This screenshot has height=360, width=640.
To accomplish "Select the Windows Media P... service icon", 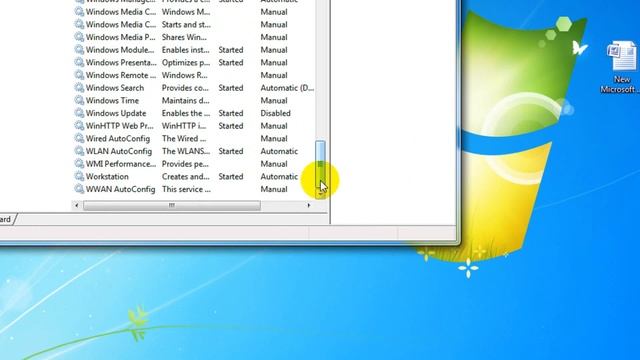I will (79, 37).
